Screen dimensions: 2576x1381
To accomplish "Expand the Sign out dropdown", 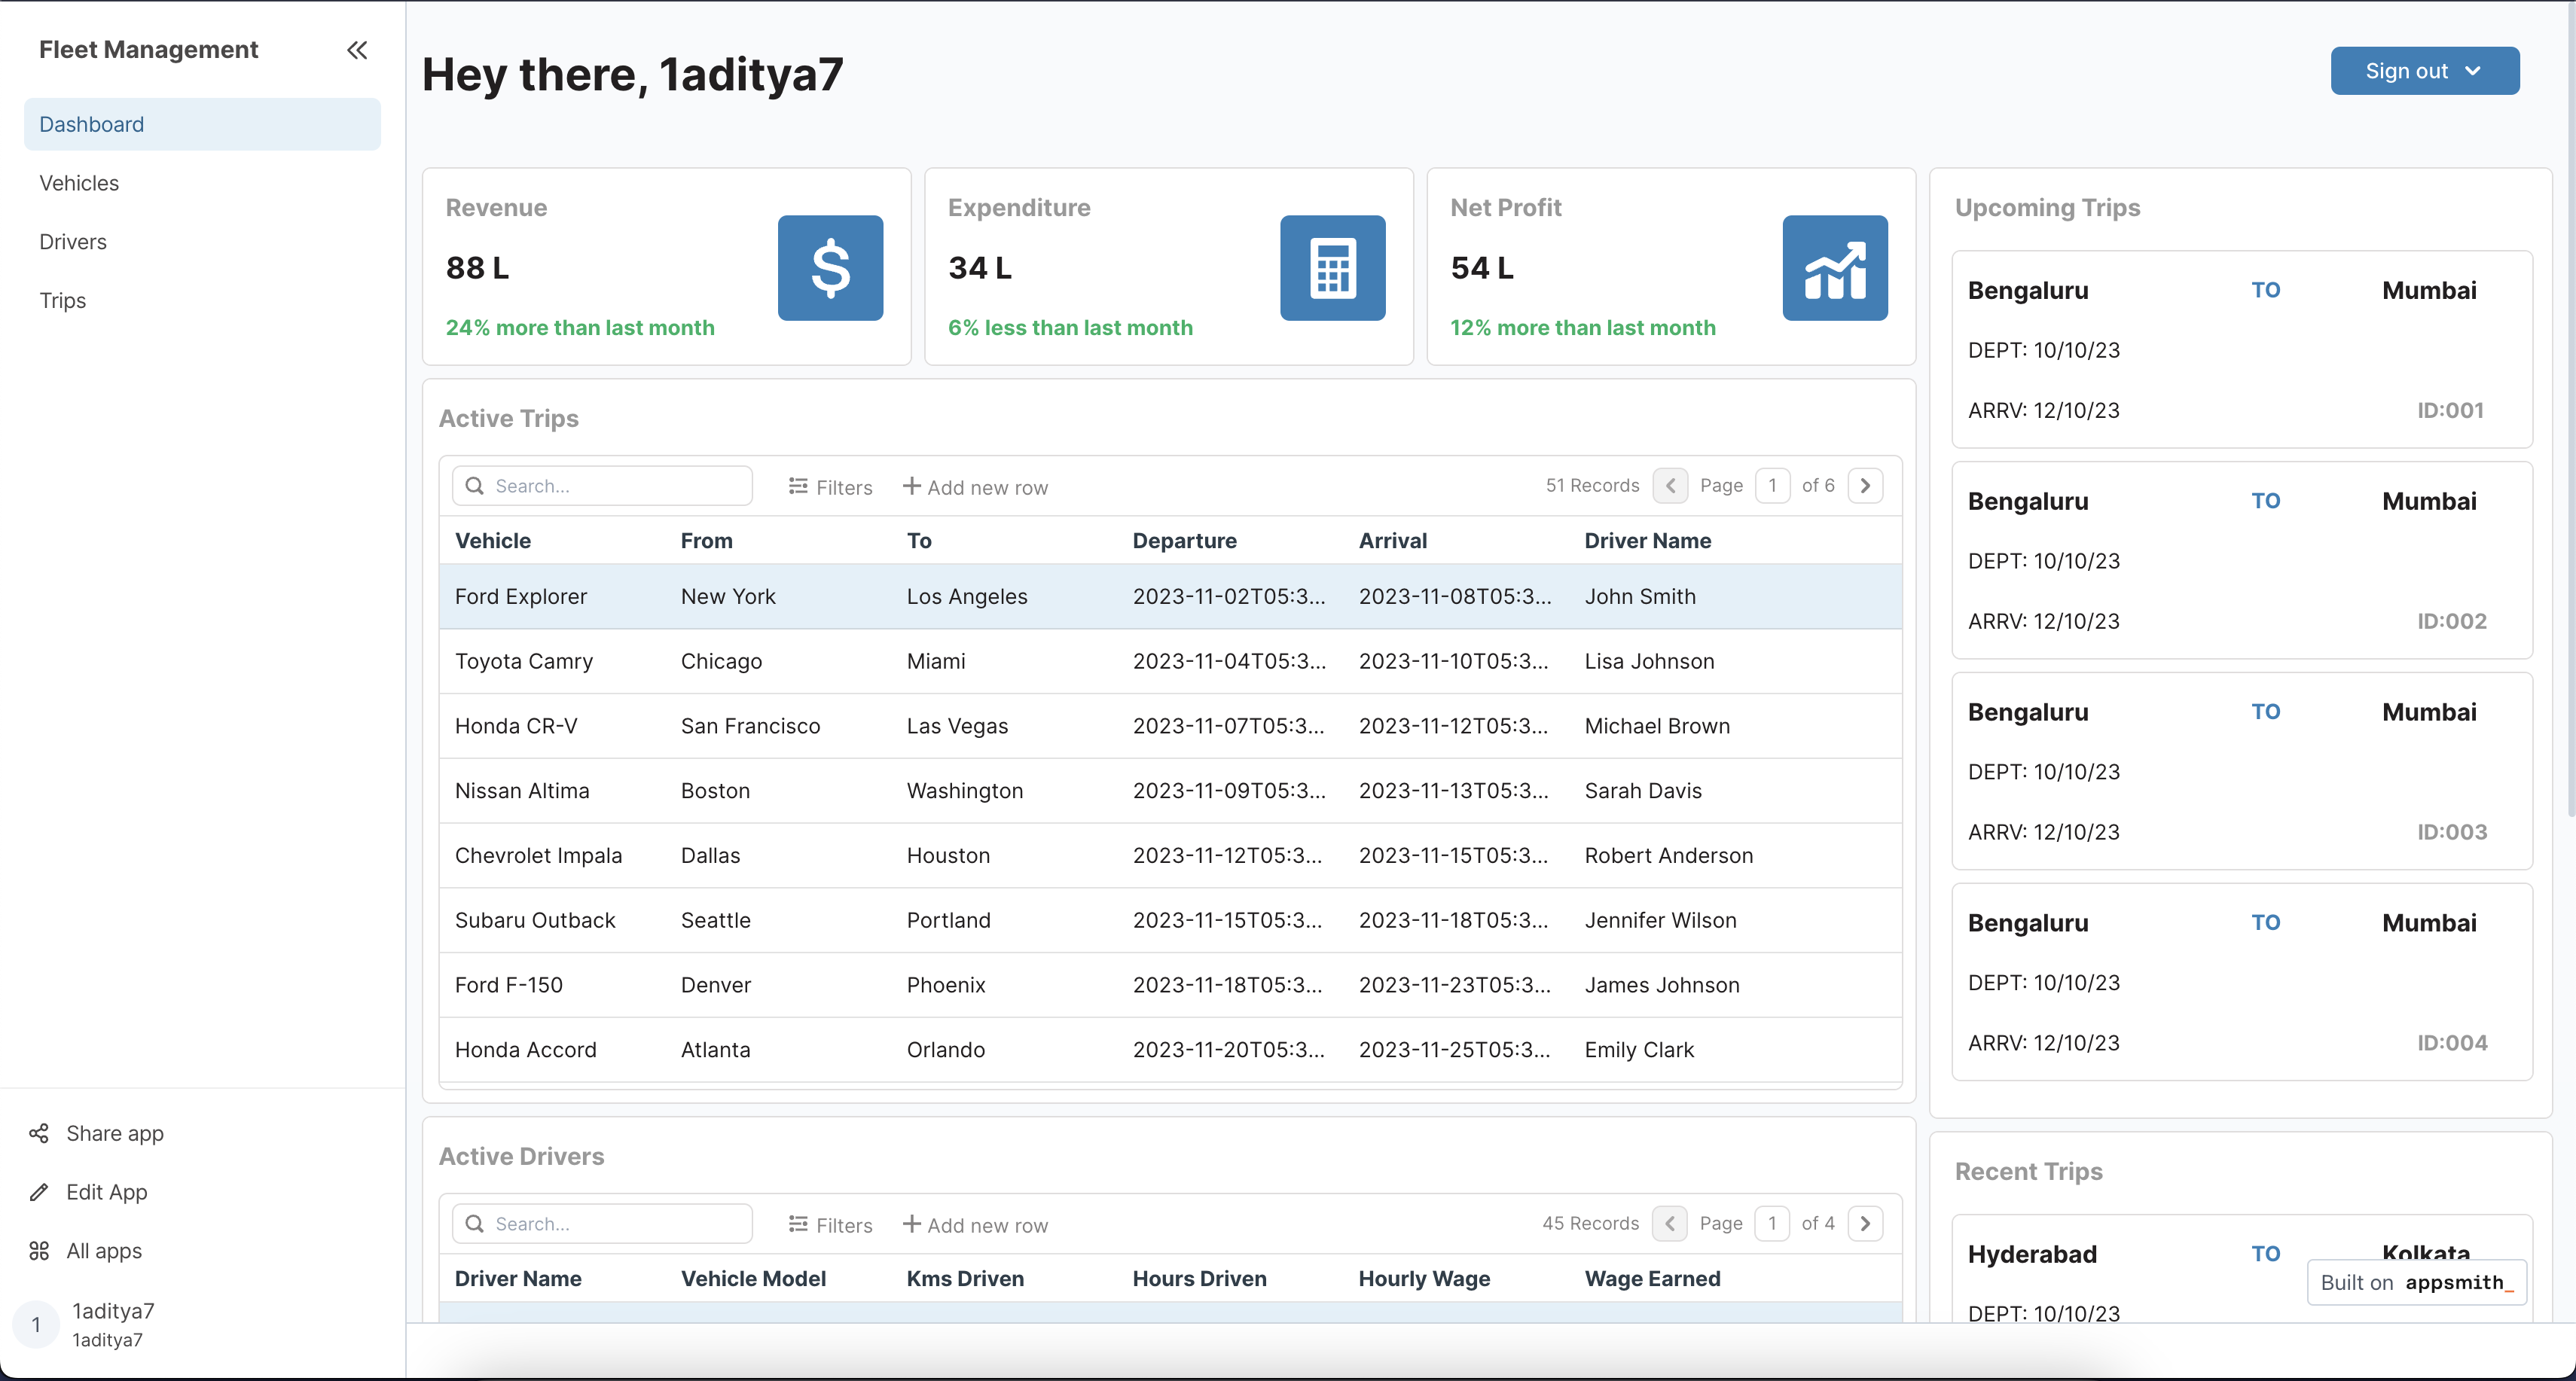I will [x=2424, y=71].
